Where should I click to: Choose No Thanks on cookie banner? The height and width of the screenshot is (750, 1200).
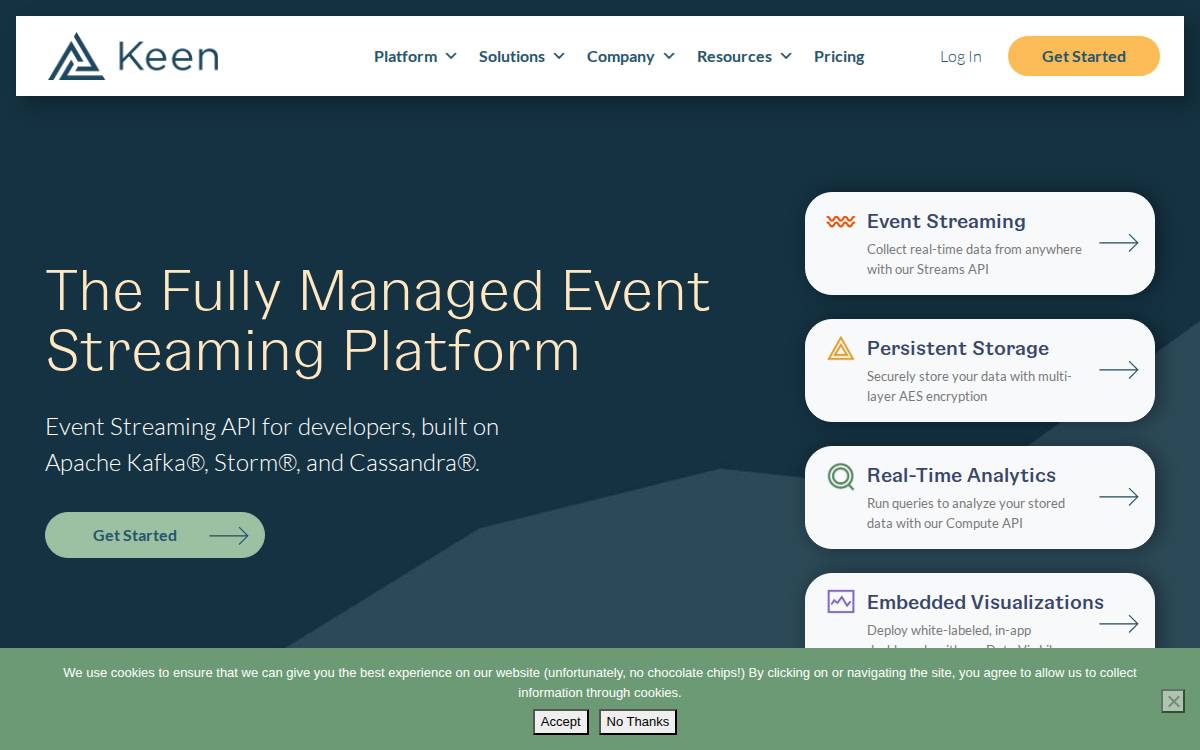point(638,722)
